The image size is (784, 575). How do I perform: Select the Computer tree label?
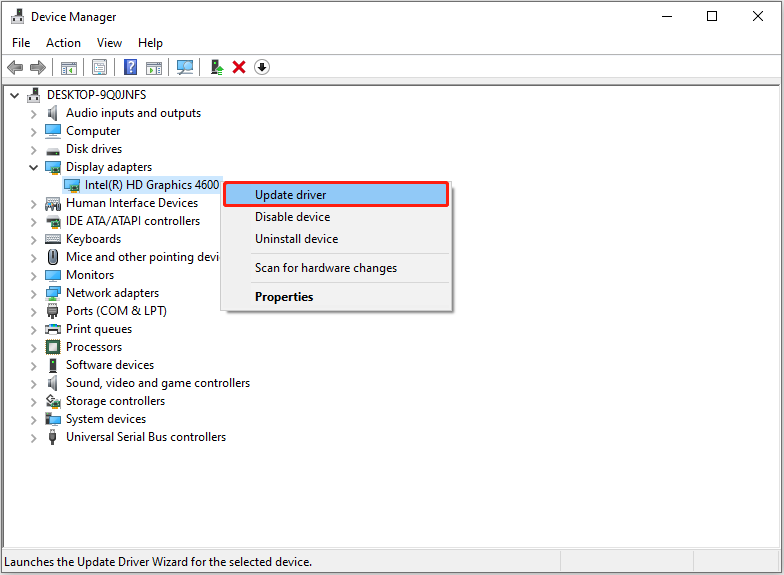[93, 131]
